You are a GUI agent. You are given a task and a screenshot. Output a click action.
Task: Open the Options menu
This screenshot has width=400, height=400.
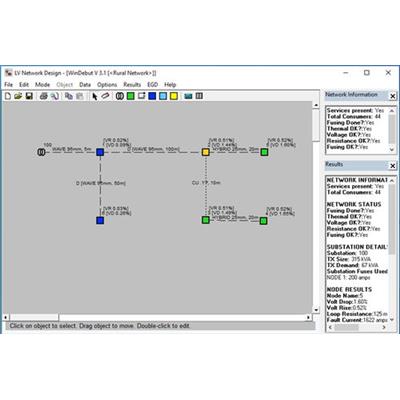click(107, 85)
